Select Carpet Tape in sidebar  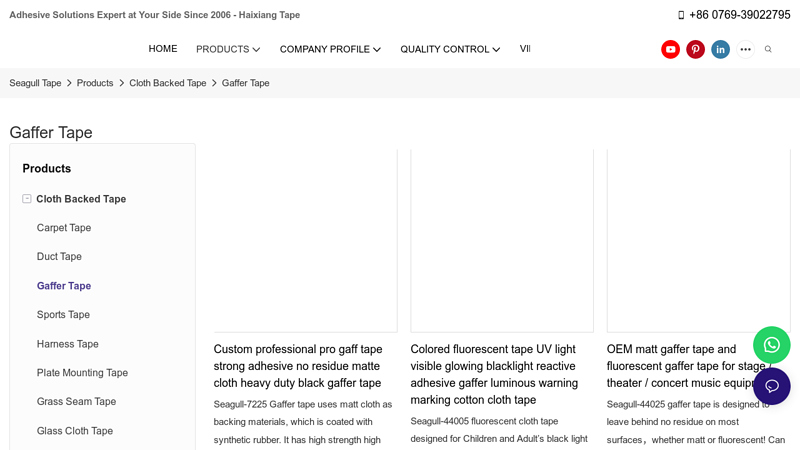click(x=64, y=228)
